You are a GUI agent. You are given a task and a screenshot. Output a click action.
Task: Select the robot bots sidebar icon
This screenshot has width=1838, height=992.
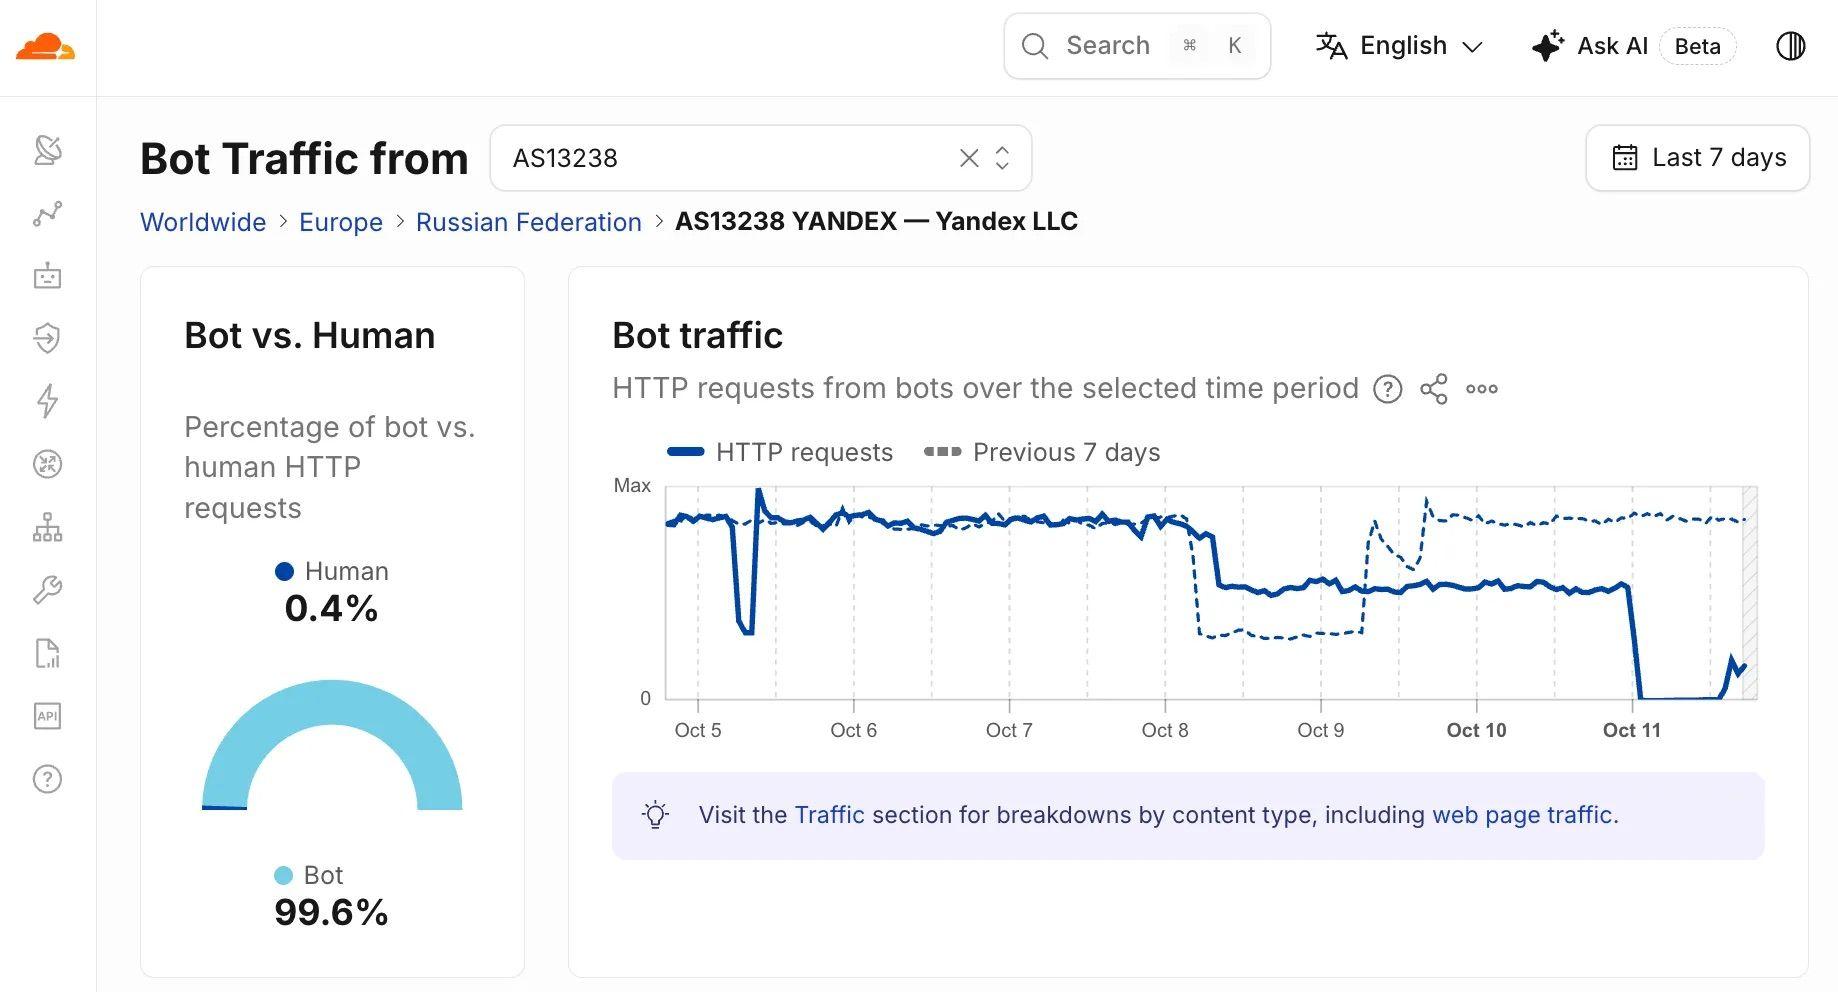48,276
